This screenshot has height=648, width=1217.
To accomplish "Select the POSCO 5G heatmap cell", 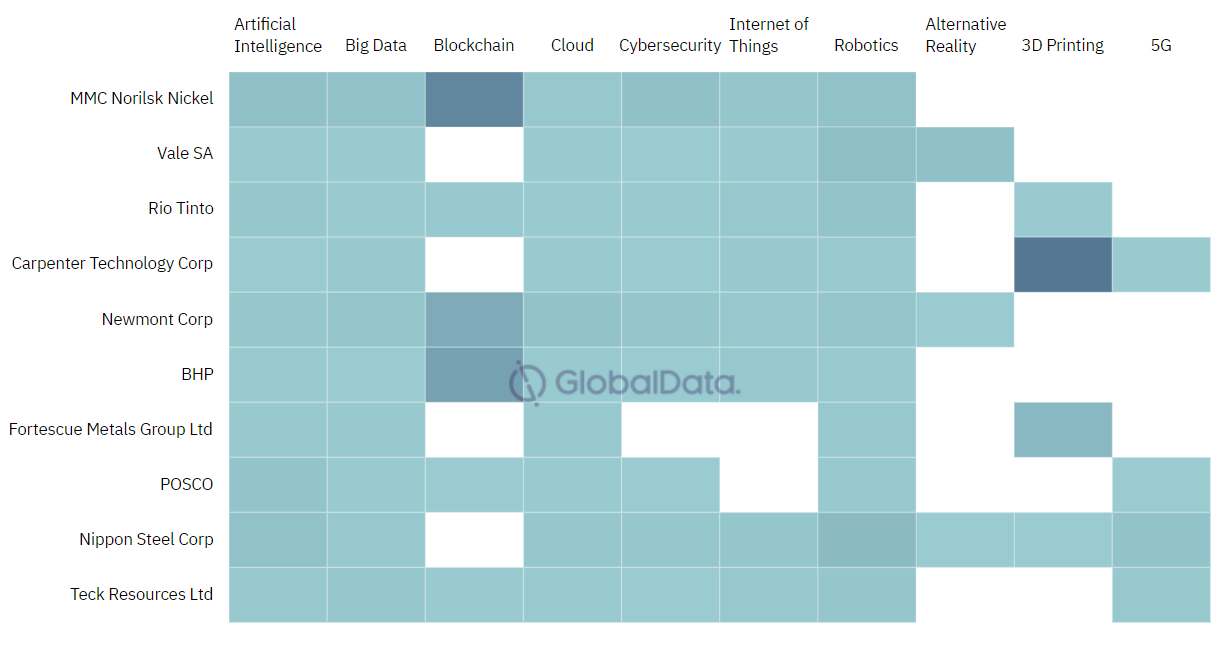I will pyautogui.click(x=1160, y=484).
